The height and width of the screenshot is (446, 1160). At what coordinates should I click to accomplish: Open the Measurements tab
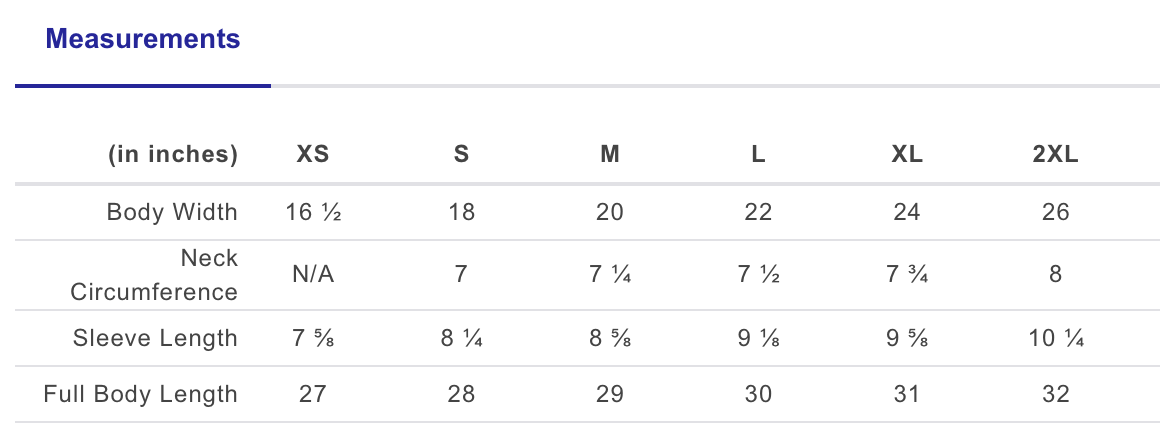(x=143, y=40)
